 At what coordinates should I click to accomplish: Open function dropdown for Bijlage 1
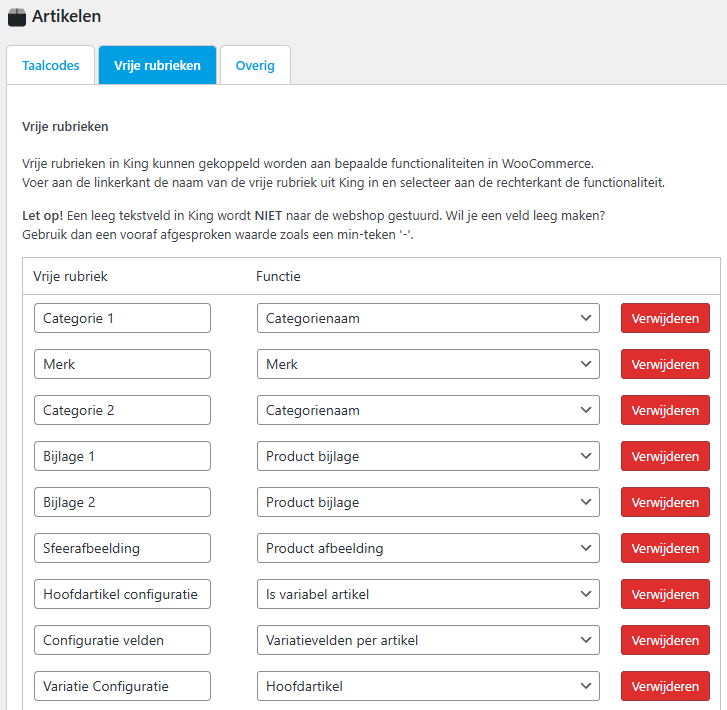(x=428, y=456)
